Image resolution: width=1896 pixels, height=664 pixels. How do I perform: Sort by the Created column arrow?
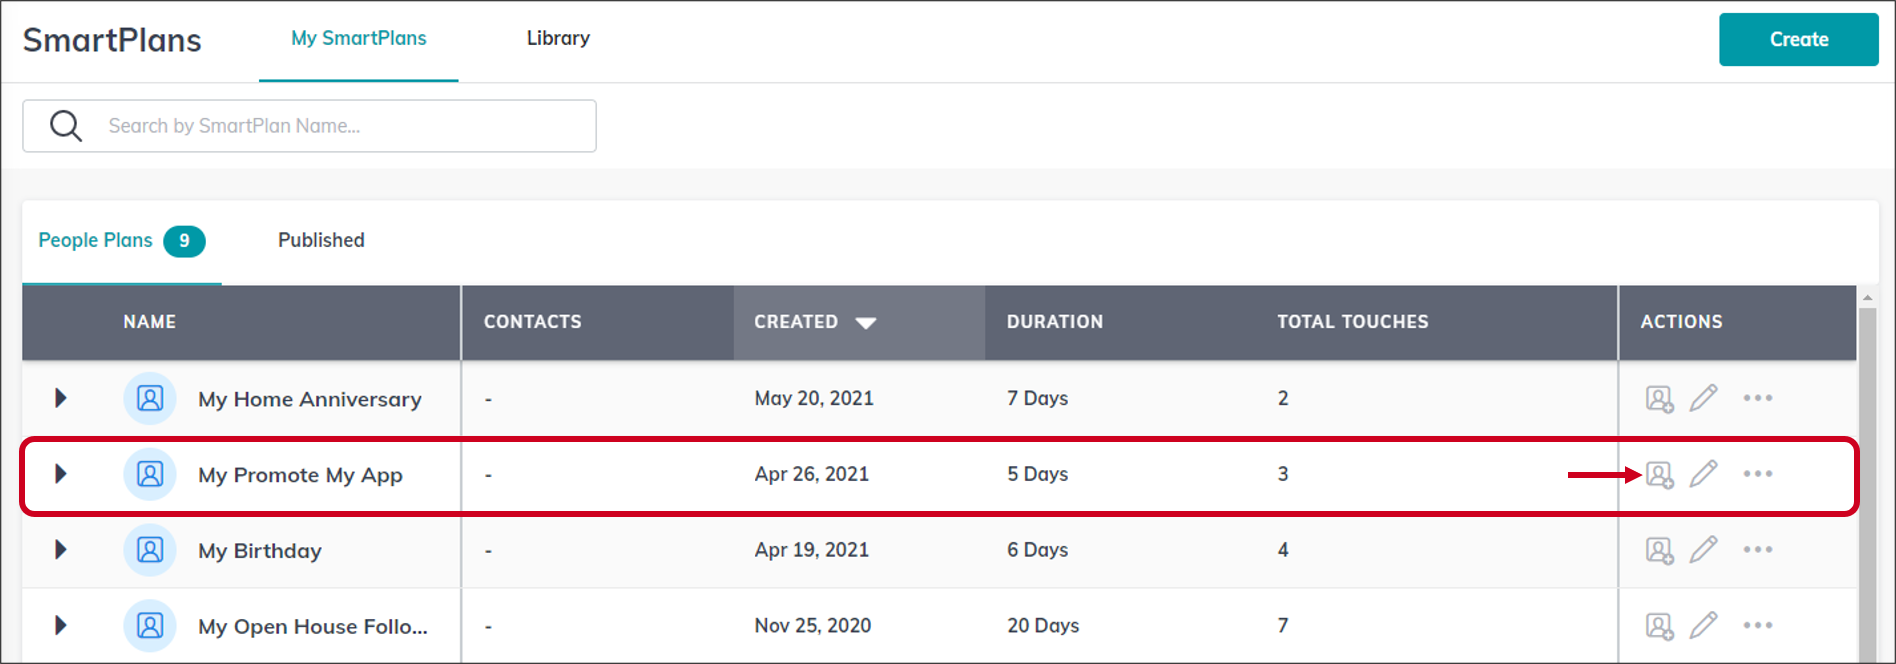(x=866, y=323)
